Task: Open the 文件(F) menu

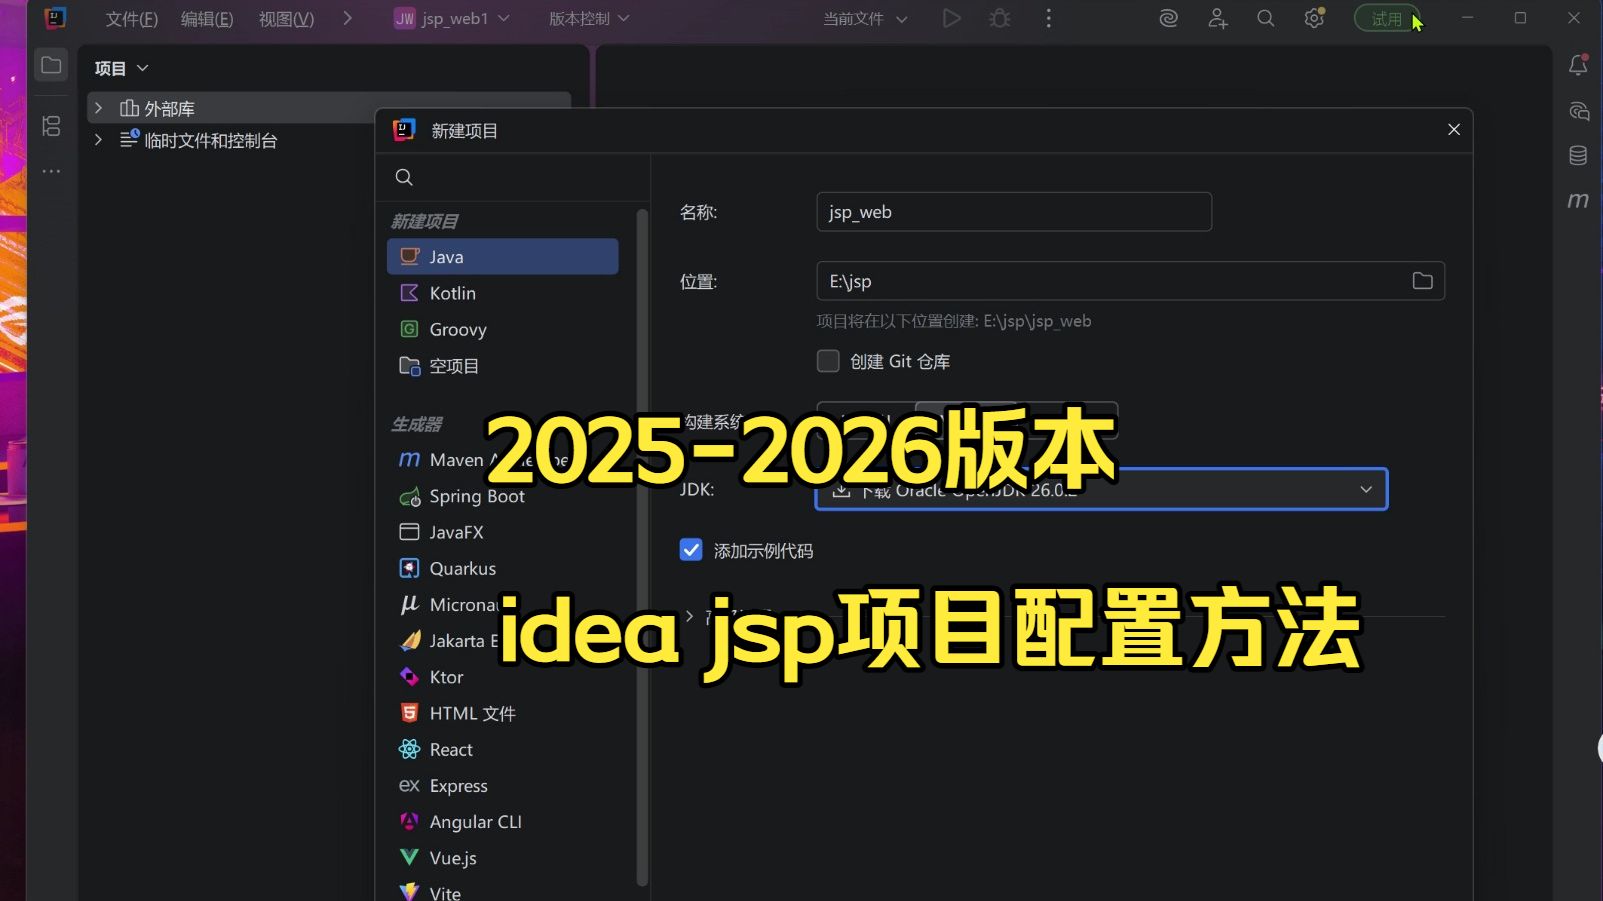Action: [132, 18]
